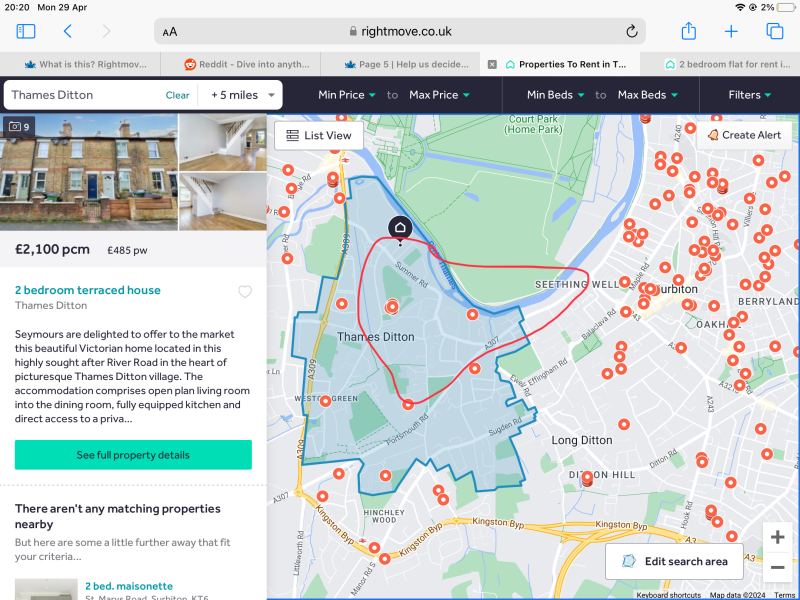Switch to 2 bedroom flat for rent tab
The image size is (800, 600).
728,64
